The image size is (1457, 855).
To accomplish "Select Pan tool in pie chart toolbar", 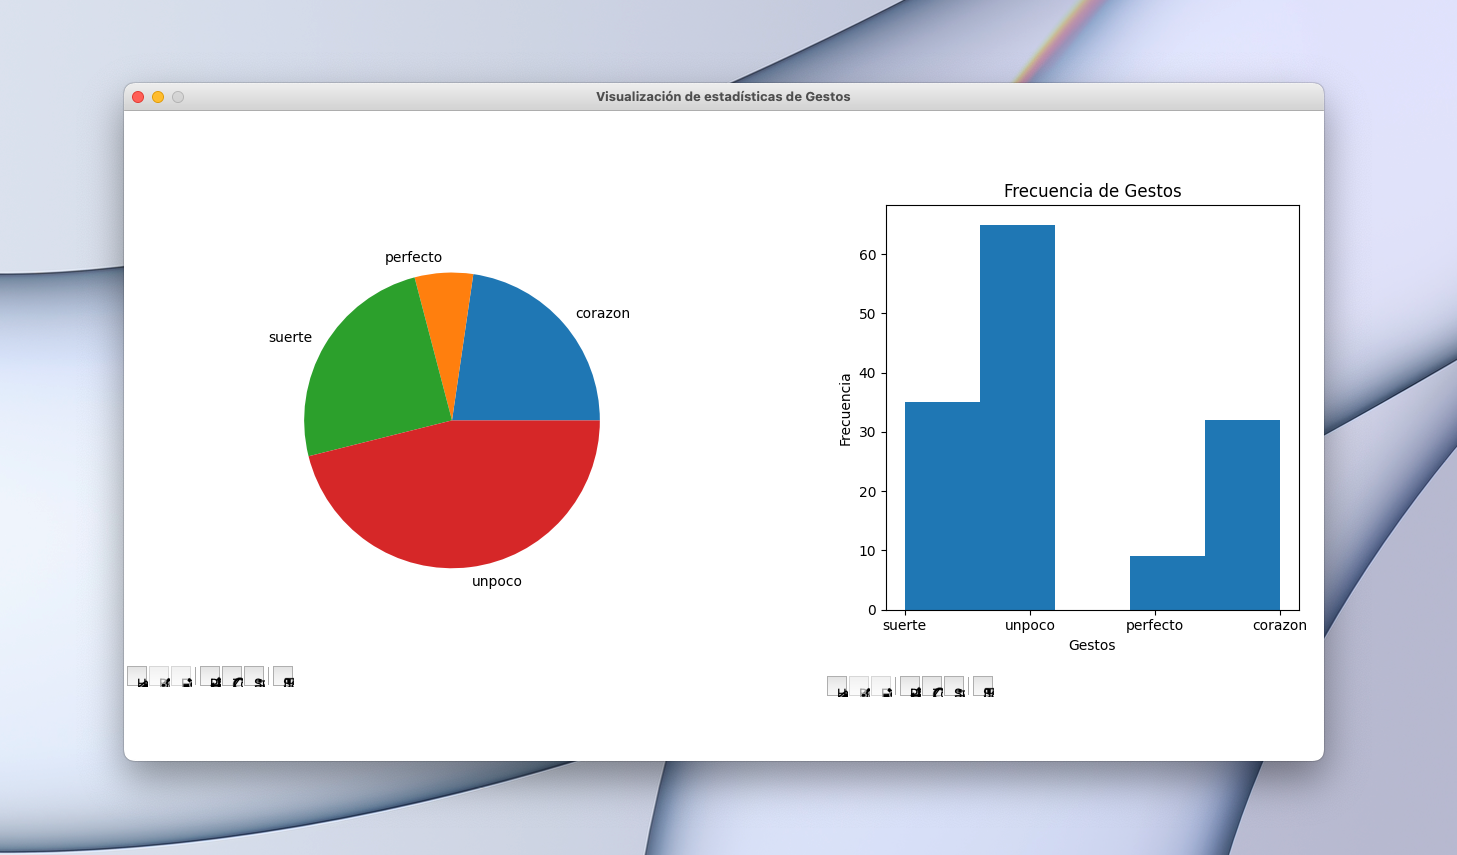I will [x=210, y=676].
